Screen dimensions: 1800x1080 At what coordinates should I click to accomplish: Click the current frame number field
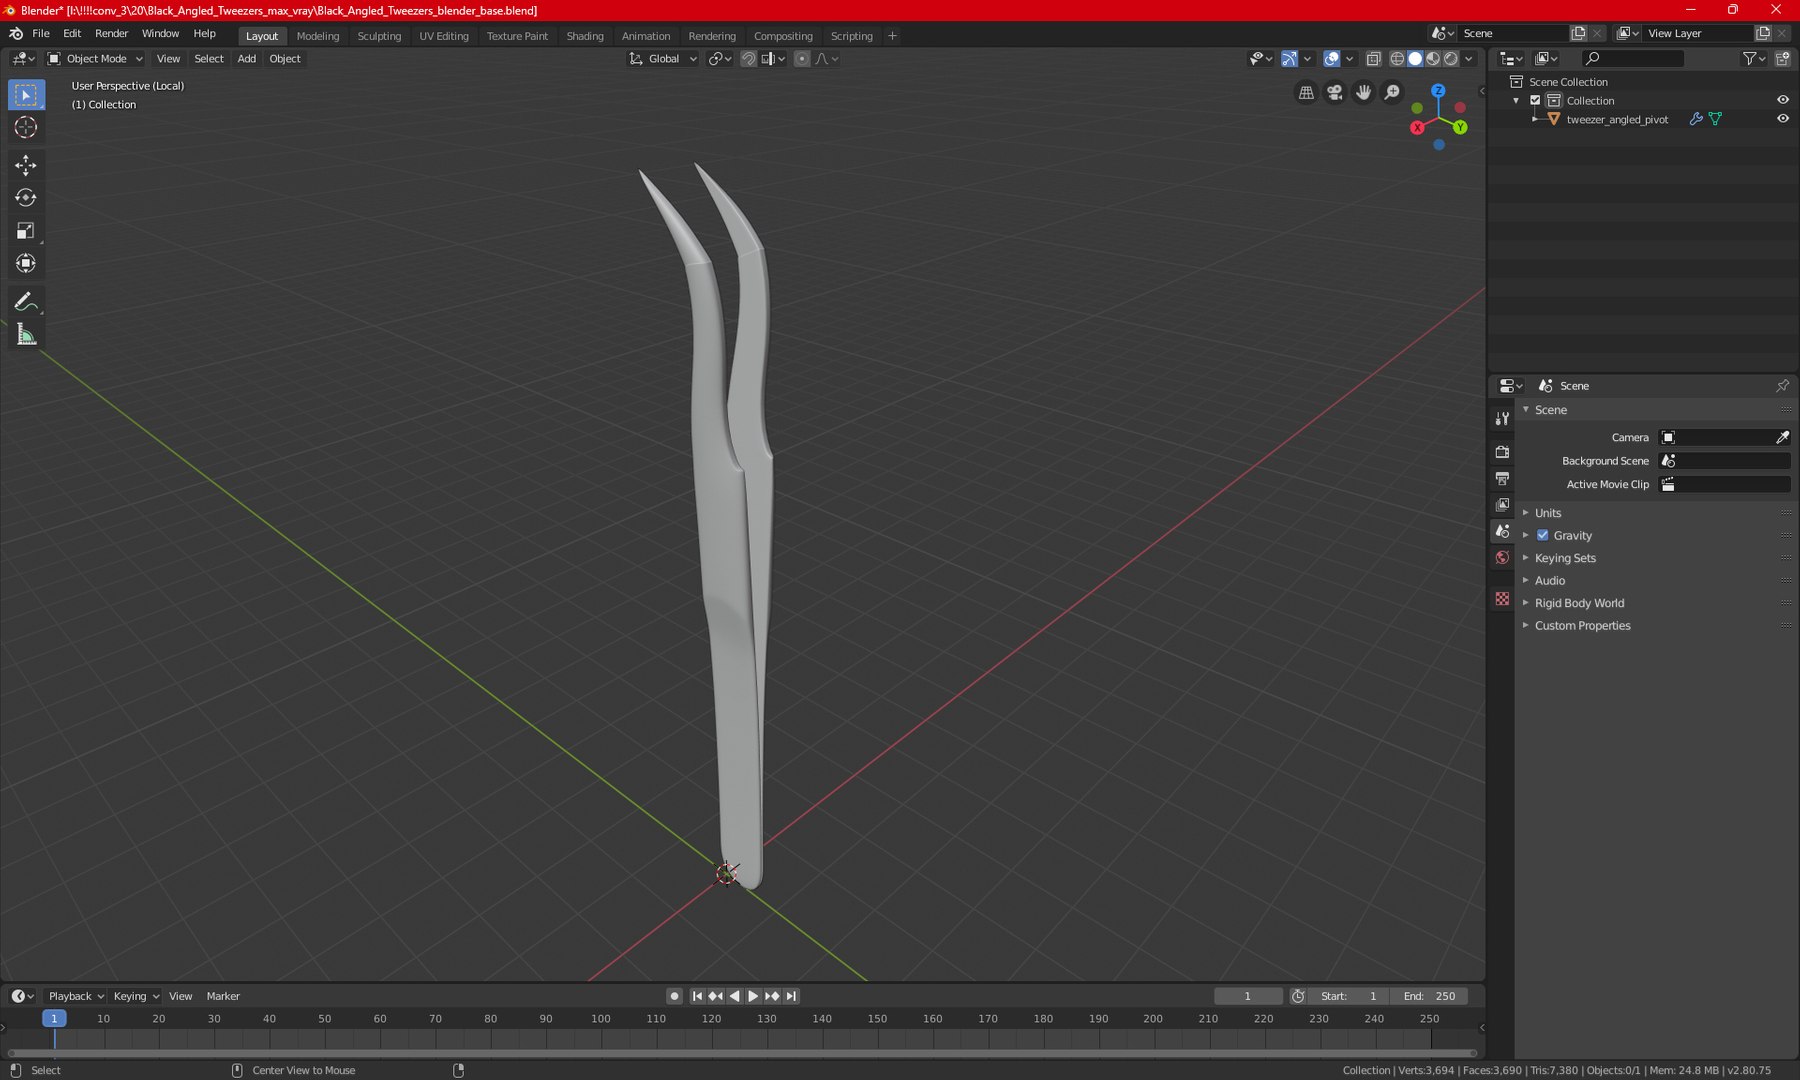click(1248, 996)
